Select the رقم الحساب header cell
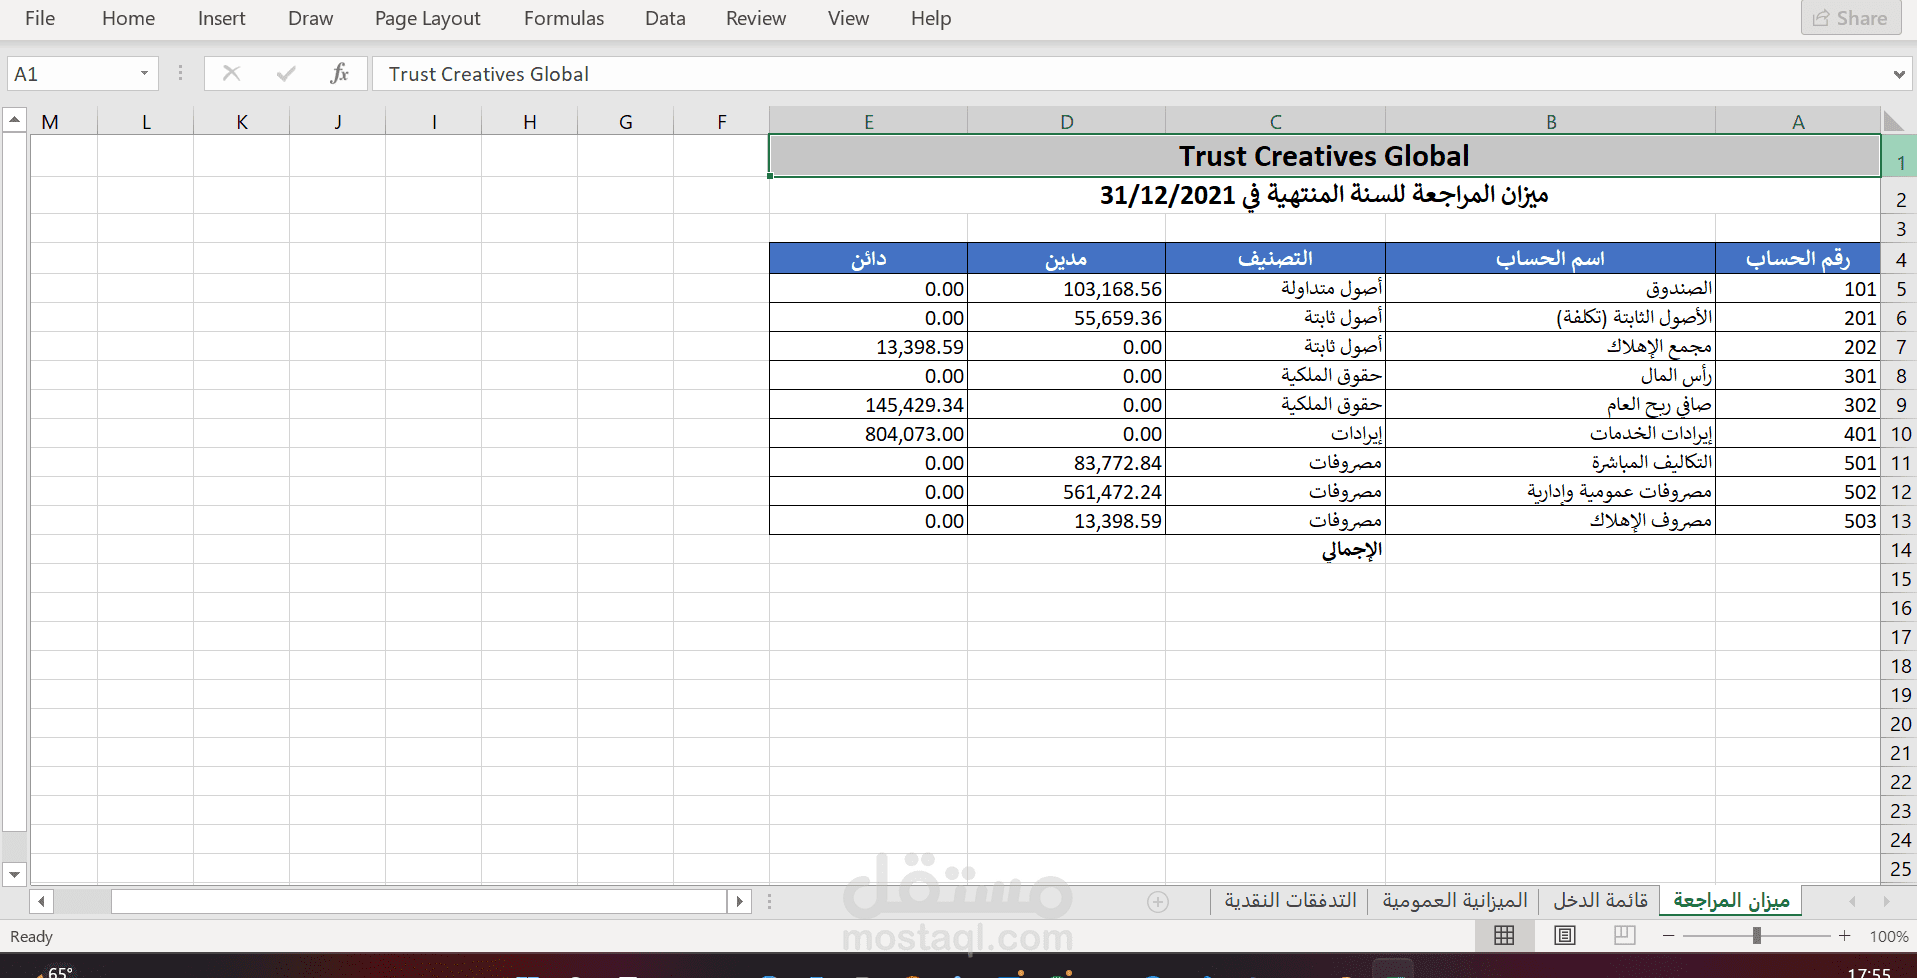The image size is (1917, 978). pos(1798,259)
